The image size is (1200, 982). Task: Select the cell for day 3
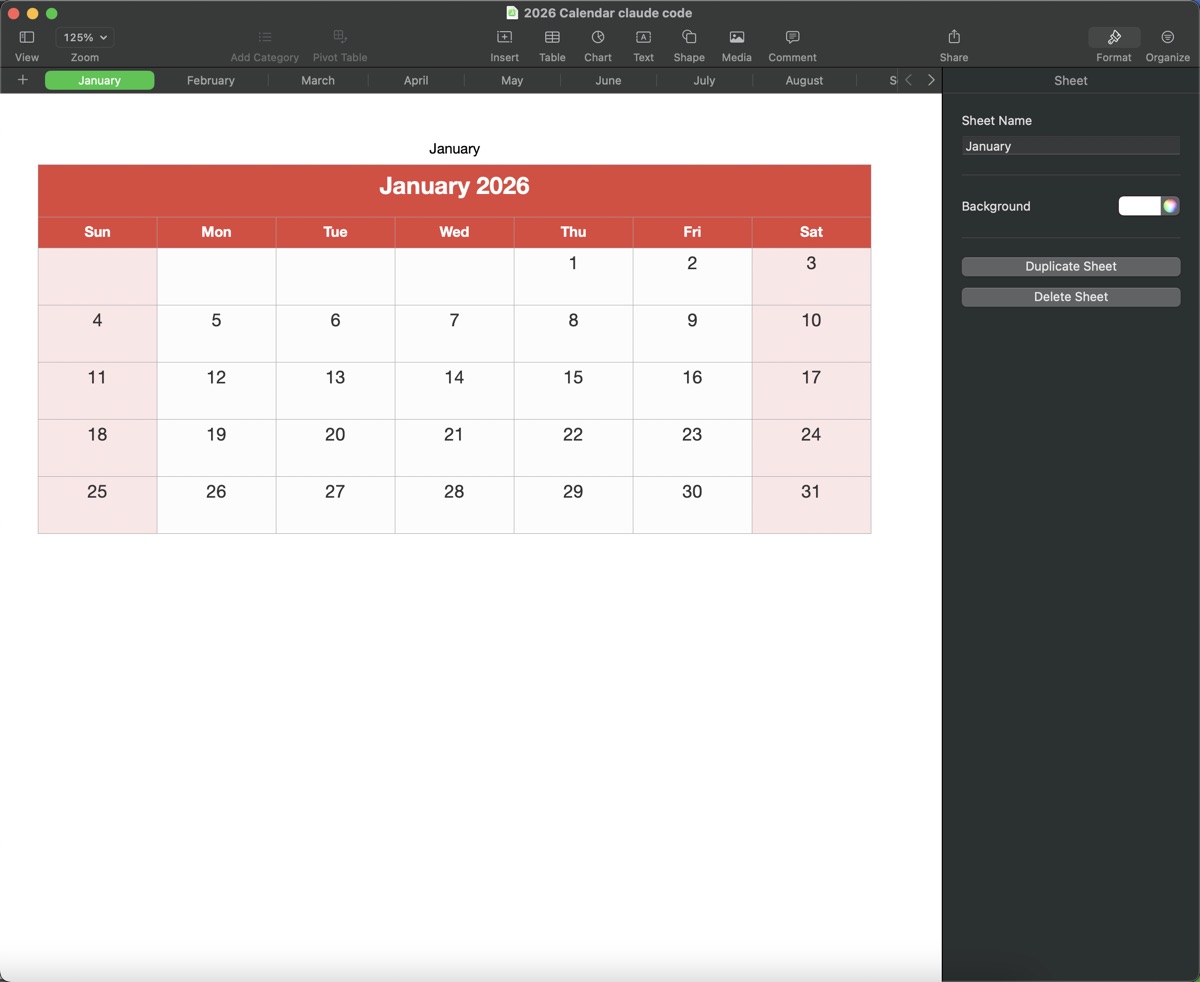coord(811,276)
